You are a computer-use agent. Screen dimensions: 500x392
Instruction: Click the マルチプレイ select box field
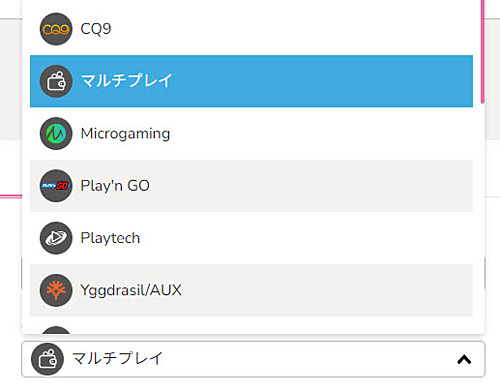(x=253, y=359)
